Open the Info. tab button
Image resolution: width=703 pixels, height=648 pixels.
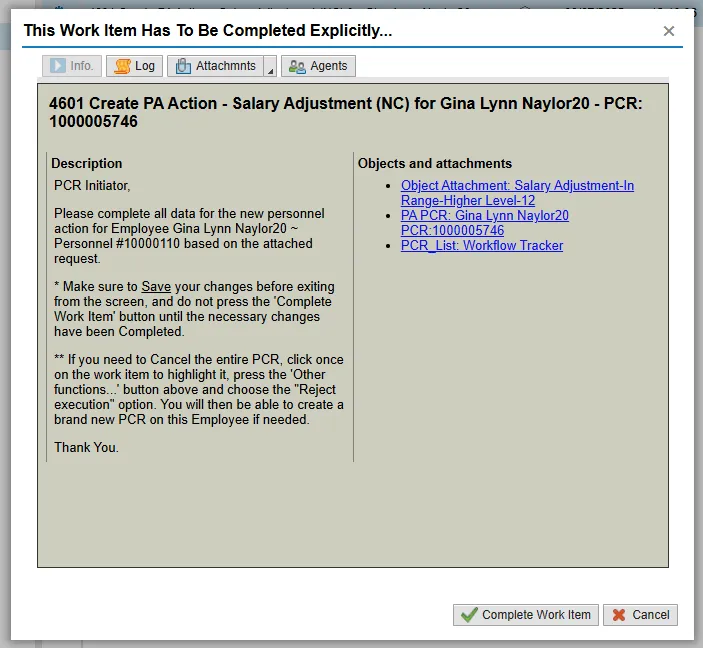pos(72,66)
